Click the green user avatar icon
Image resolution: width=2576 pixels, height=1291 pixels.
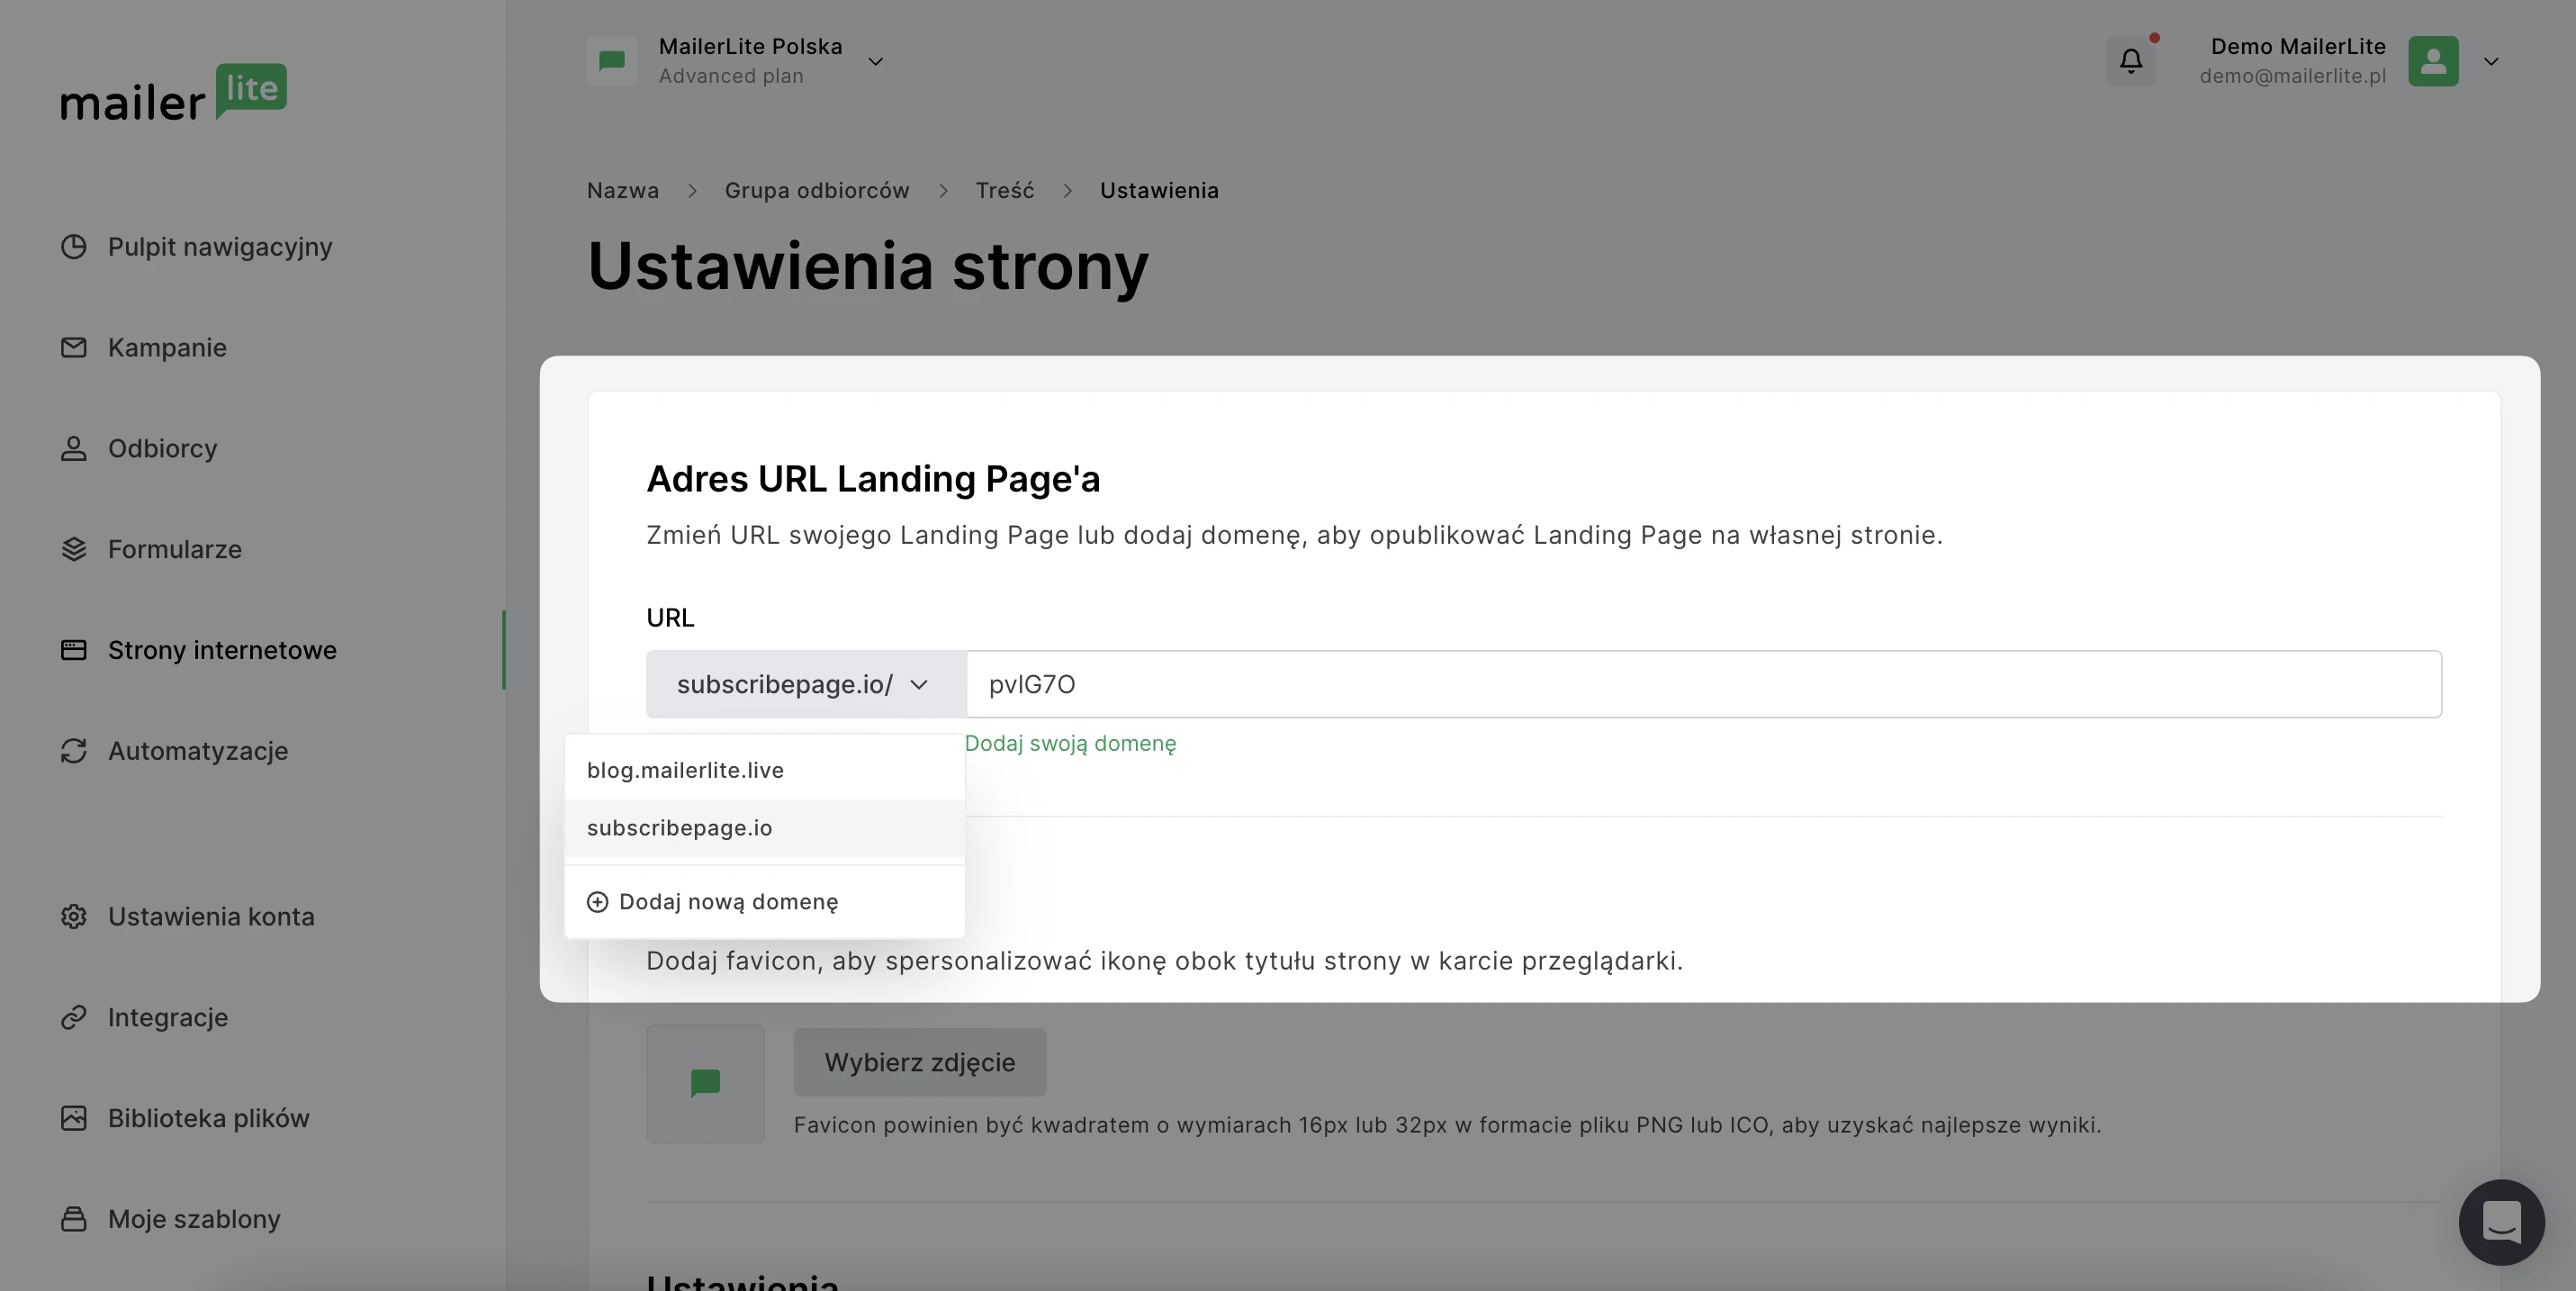(x=2432, y=61)
